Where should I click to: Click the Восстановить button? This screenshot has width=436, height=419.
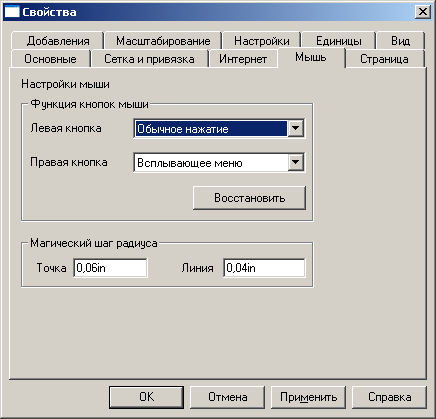tap(249, 198)
